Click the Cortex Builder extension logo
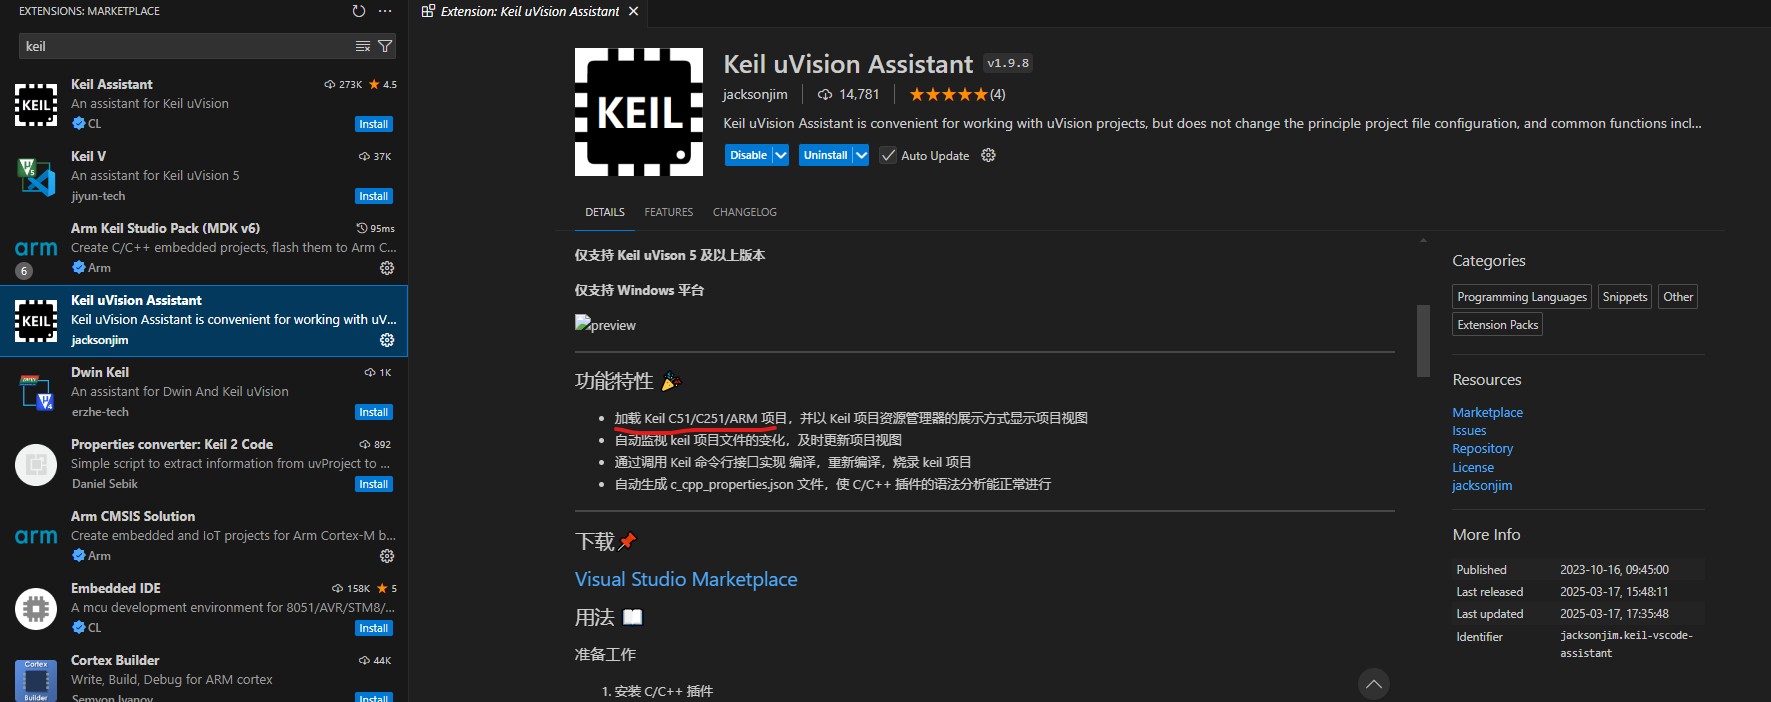1771x702 pixels. tap(36, 680)
